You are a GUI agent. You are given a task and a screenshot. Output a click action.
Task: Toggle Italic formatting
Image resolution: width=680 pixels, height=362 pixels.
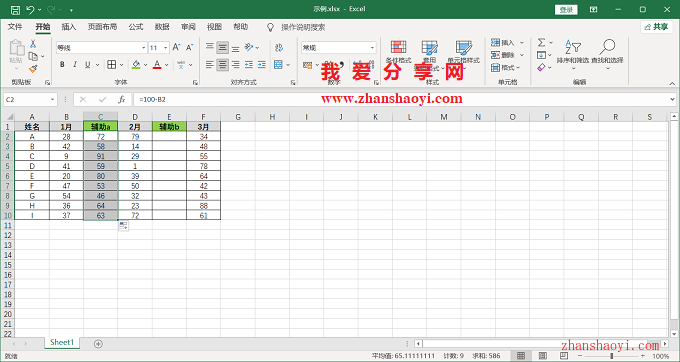(x=75, y=65)
